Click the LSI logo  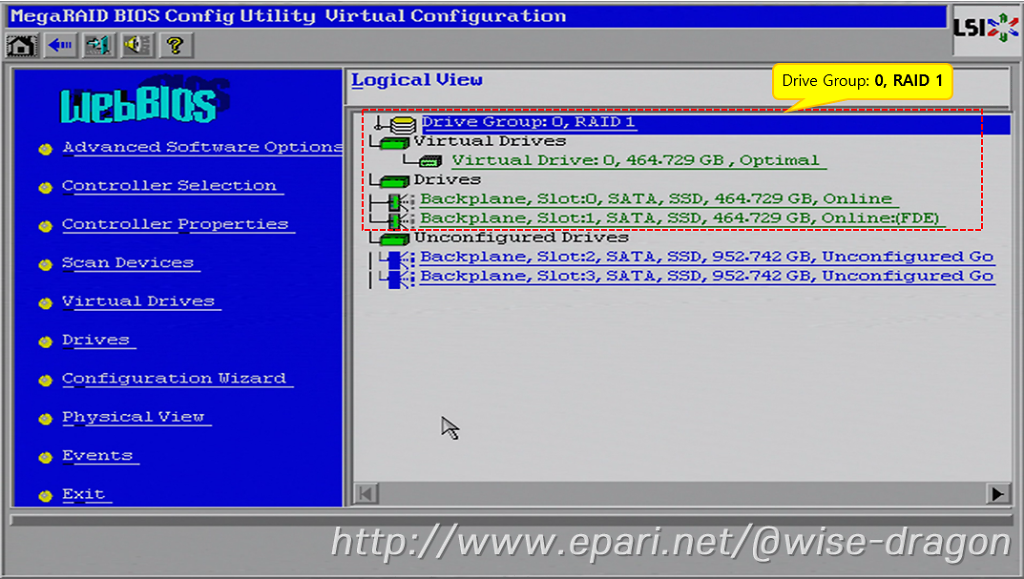(x=985, y=28)
